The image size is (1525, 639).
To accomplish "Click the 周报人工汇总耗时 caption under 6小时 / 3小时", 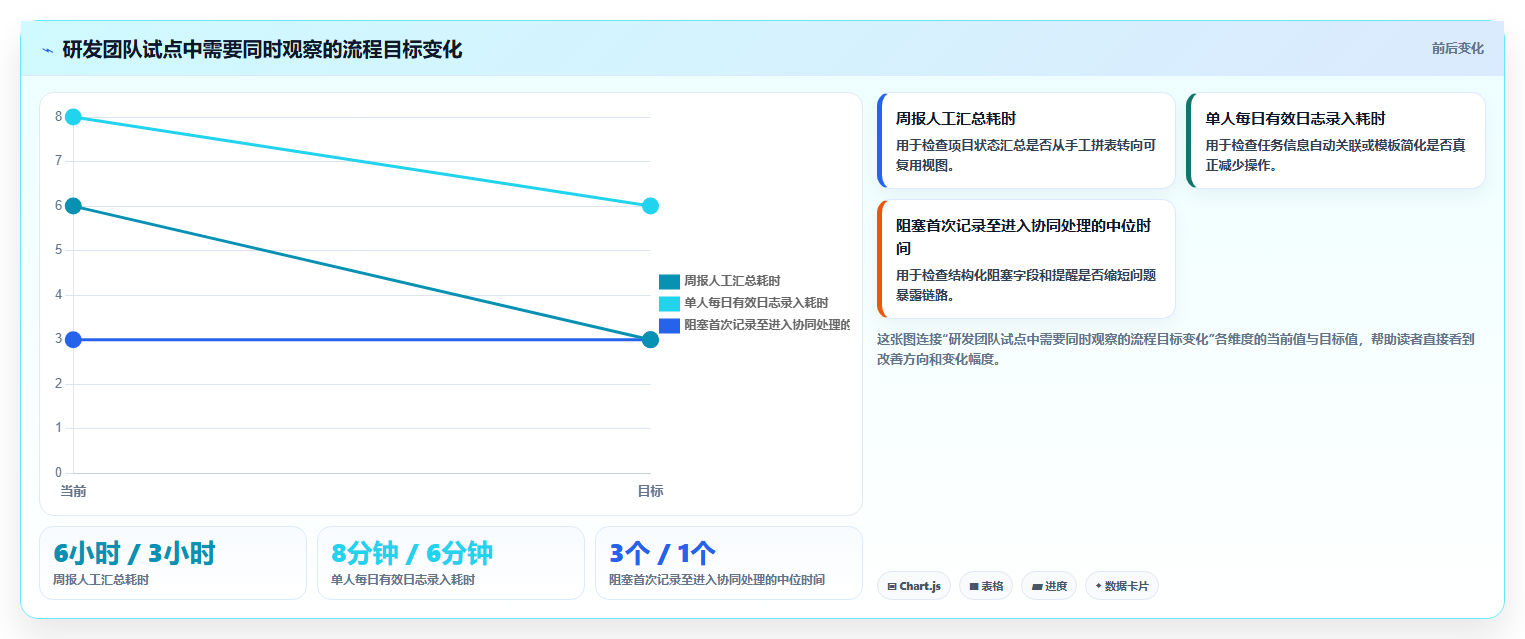I will click(x=101, y=580).
